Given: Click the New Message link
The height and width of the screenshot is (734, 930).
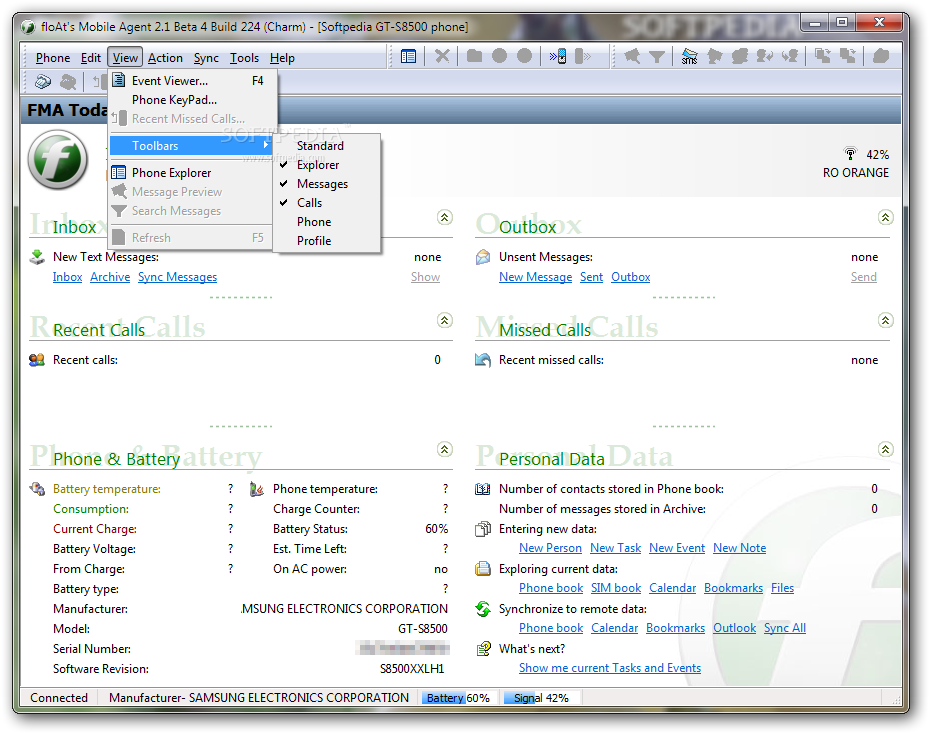Looking at the screenshot, I should [536, 277].
